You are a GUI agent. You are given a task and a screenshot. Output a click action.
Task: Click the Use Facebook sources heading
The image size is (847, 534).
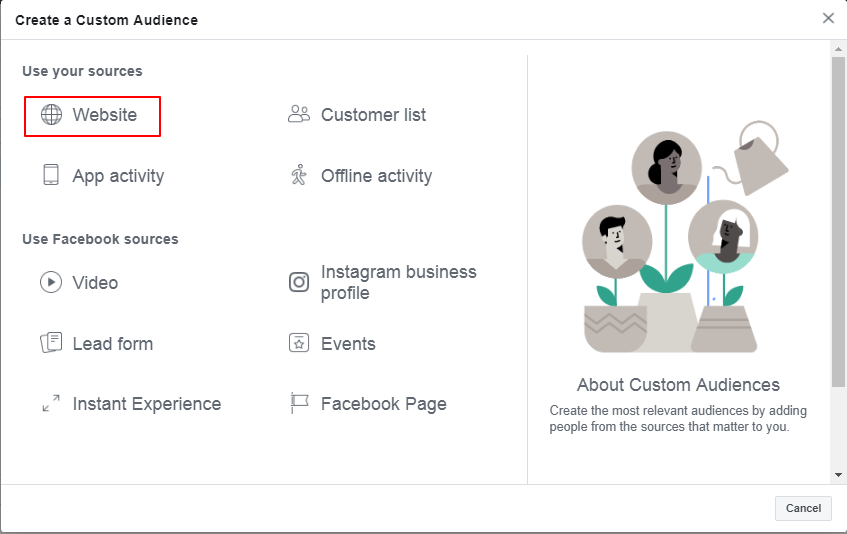pos(100,239)
